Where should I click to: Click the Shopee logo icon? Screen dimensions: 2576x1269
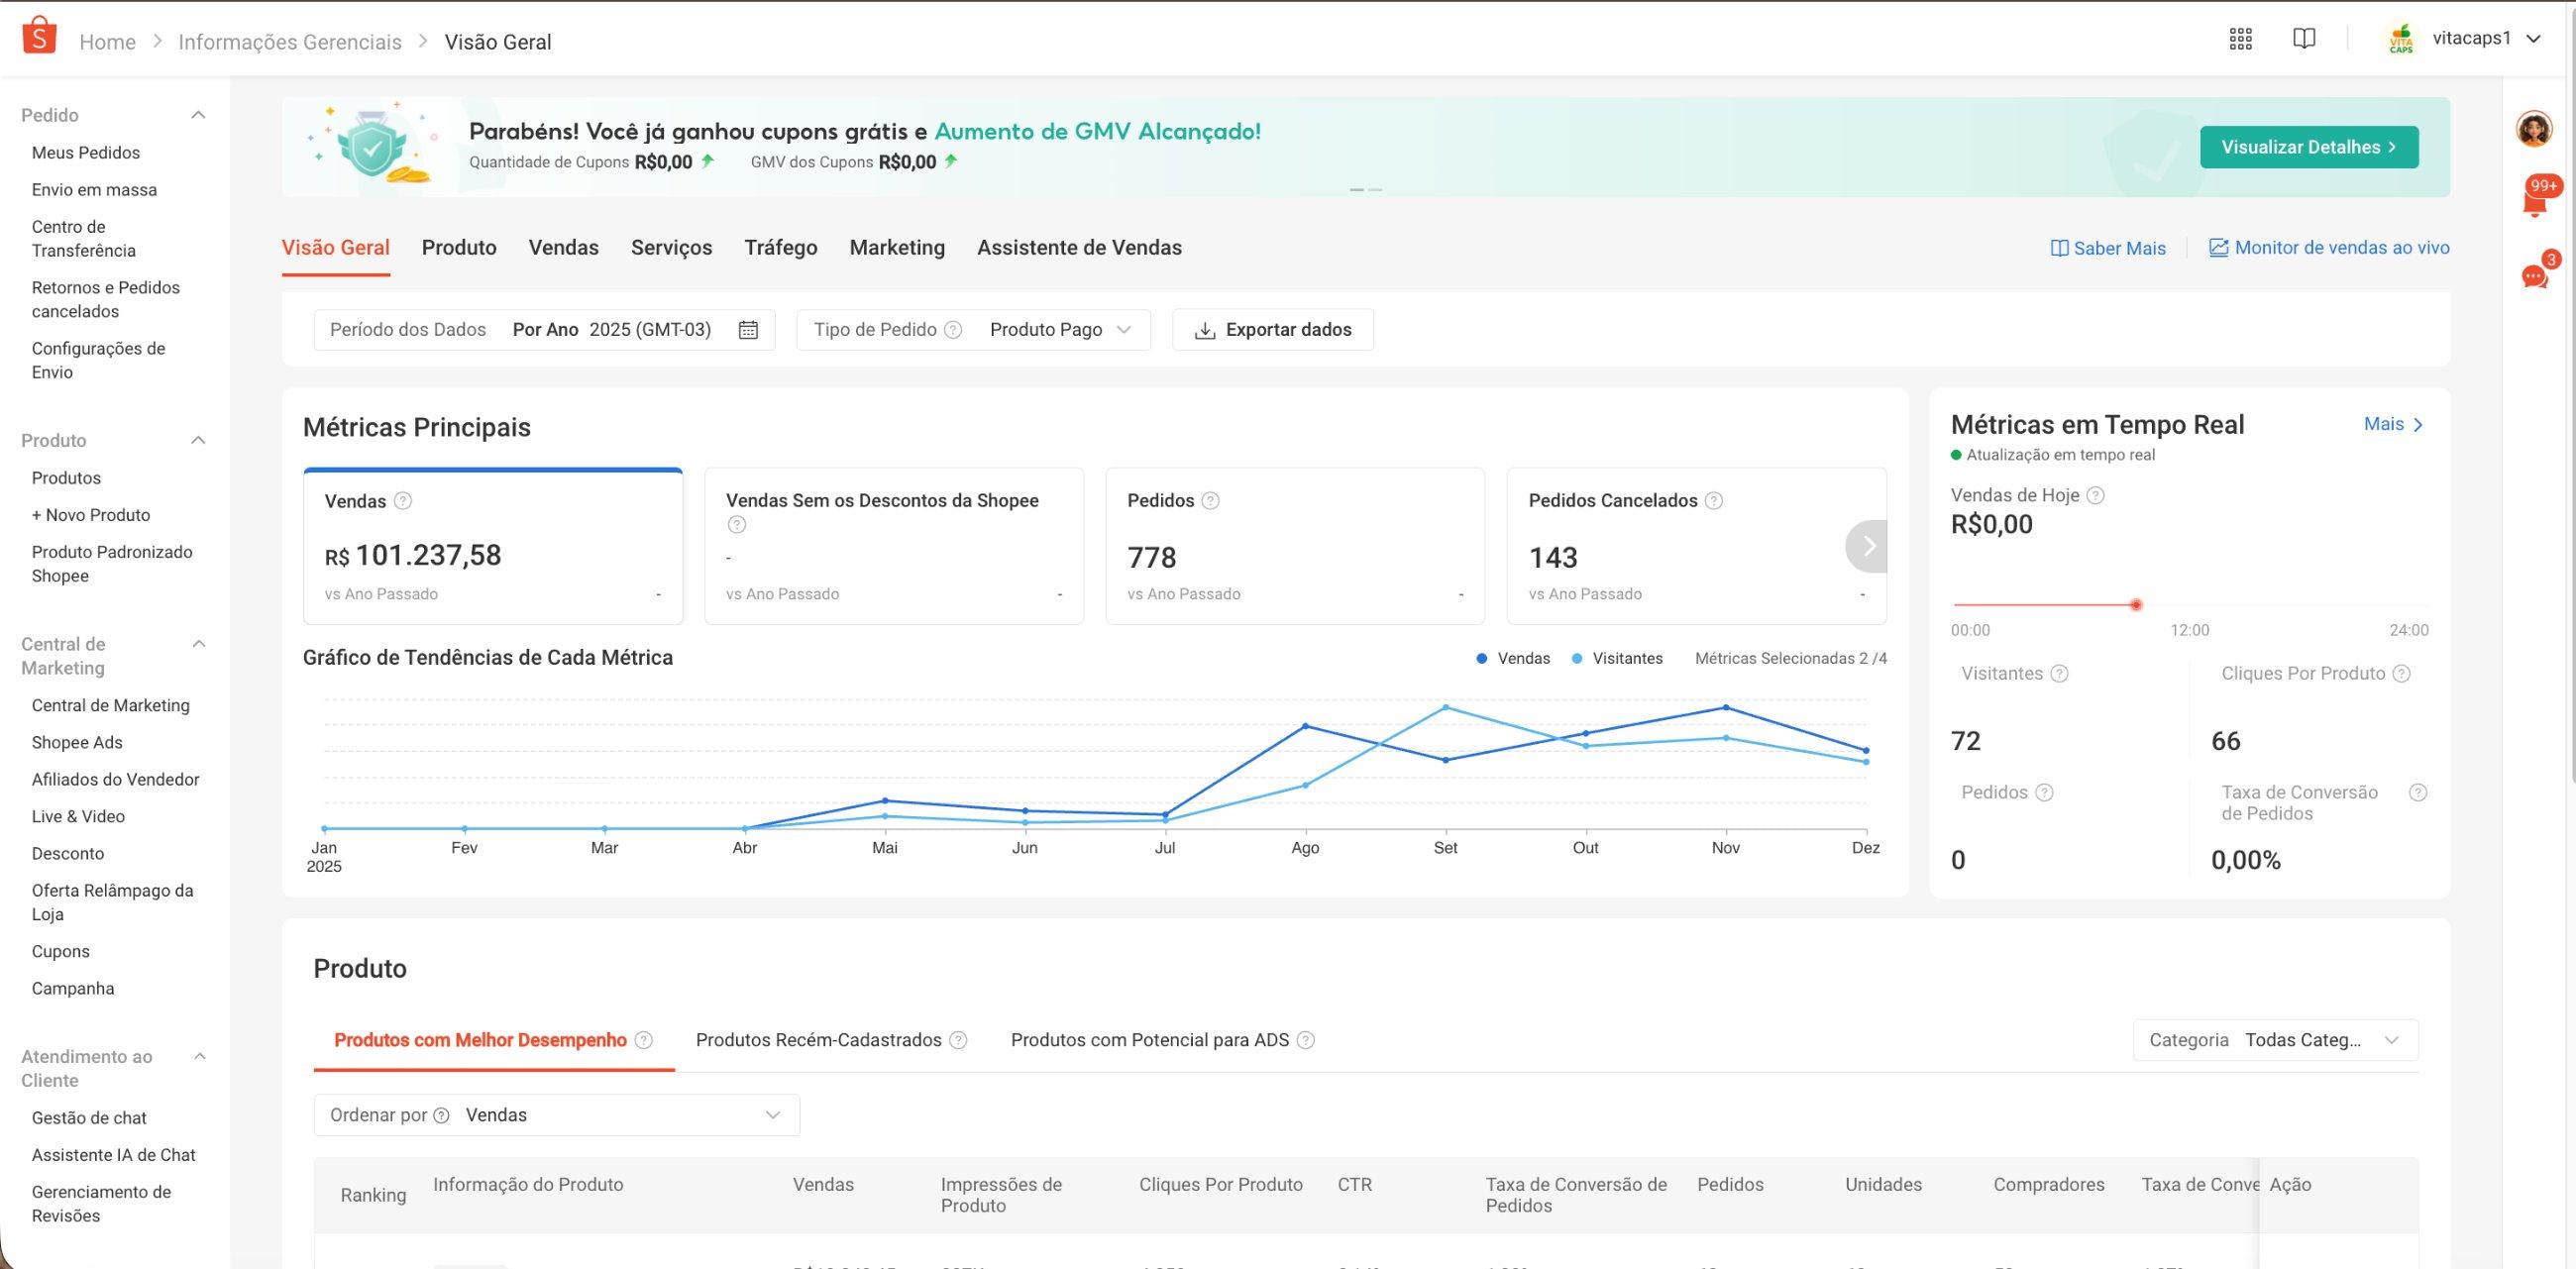coord(38,36)
